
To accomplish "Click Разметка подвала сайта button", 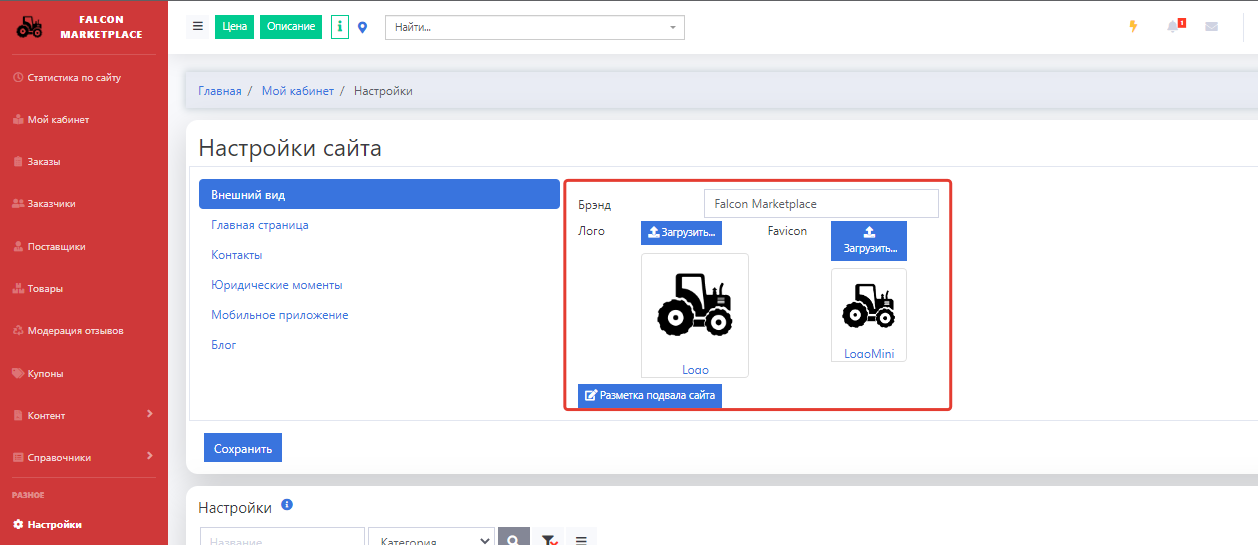I will 650,395.
